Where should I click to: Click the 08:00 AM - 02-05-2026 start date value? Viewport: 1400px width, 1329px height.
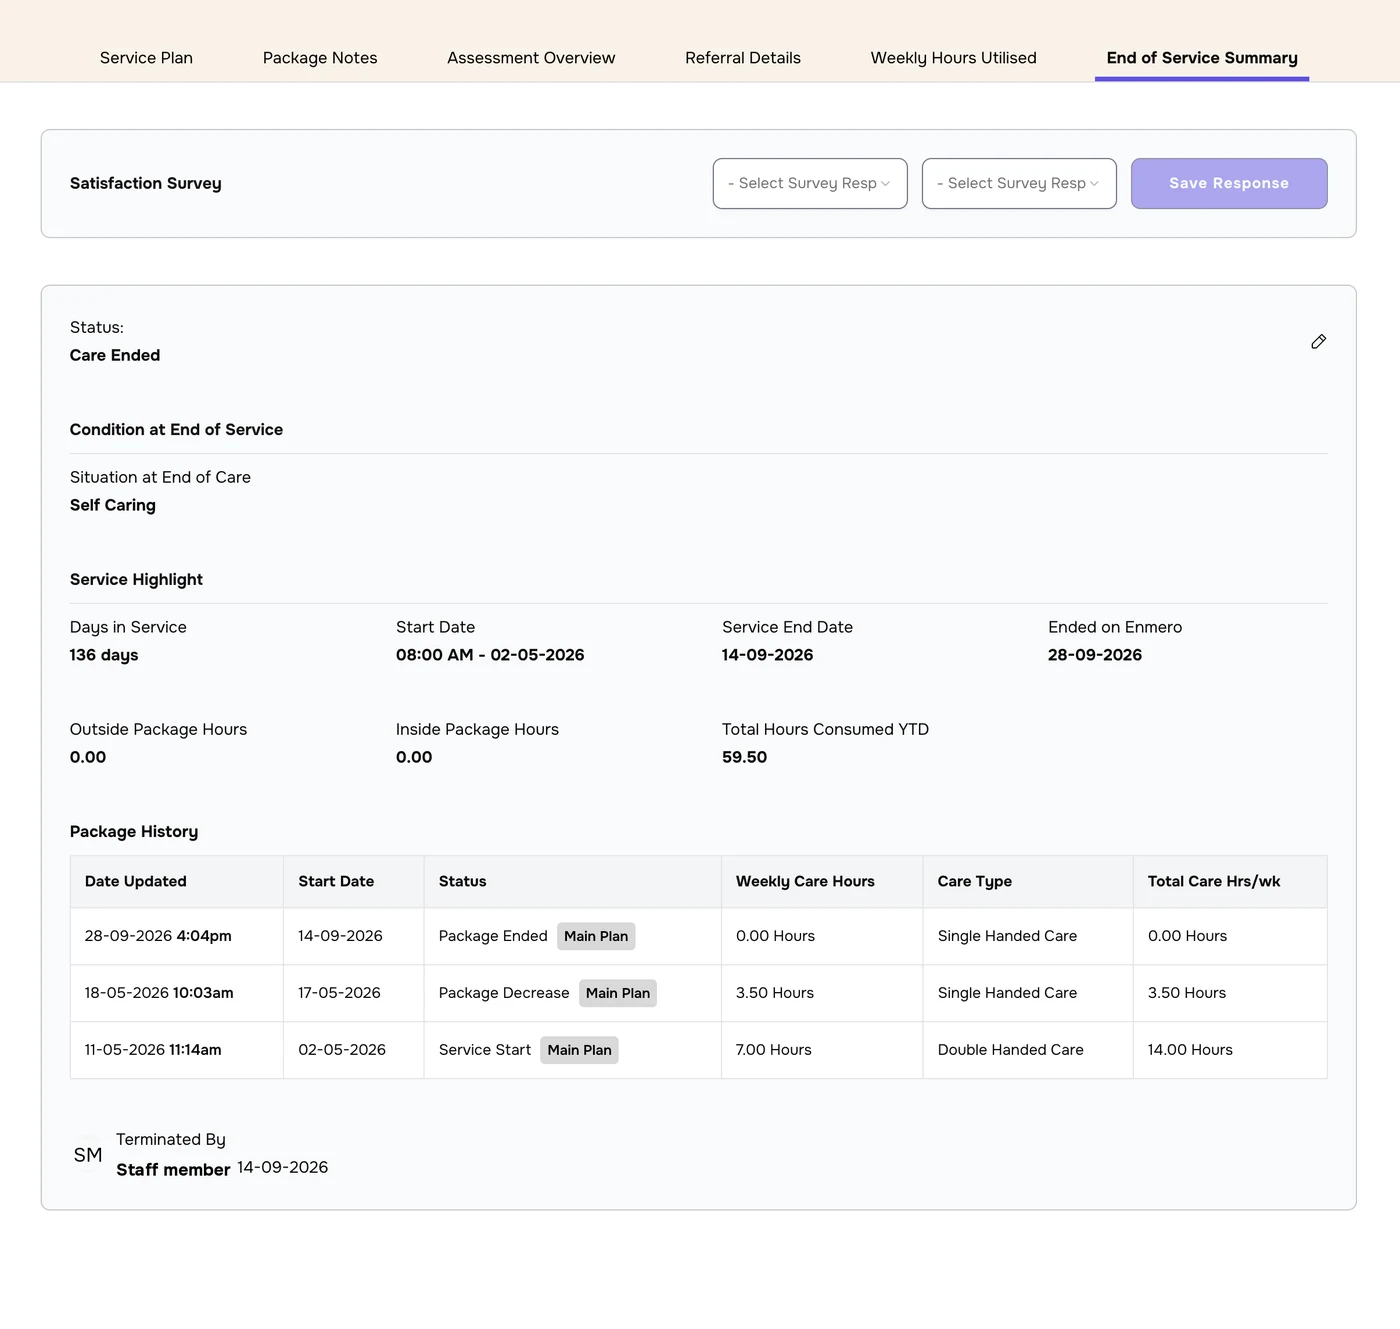pos(490,655)
